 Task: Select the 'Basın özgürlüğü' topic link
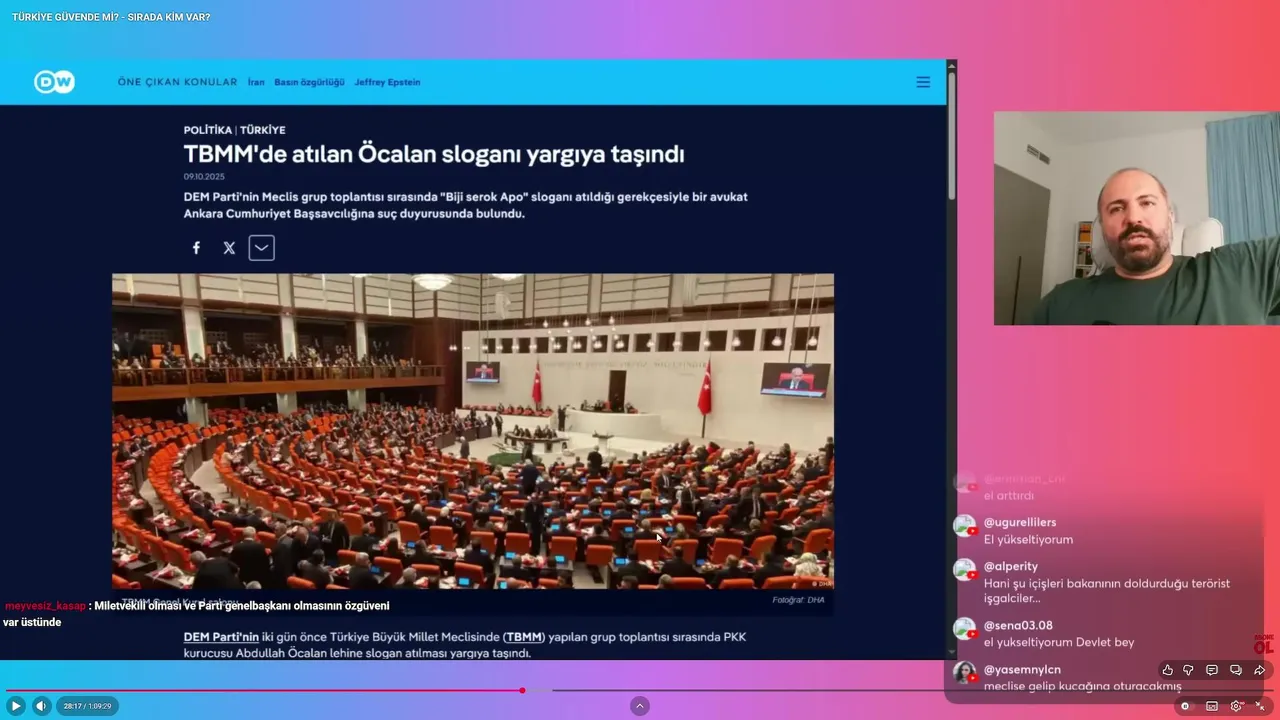(x=309, y=82)
